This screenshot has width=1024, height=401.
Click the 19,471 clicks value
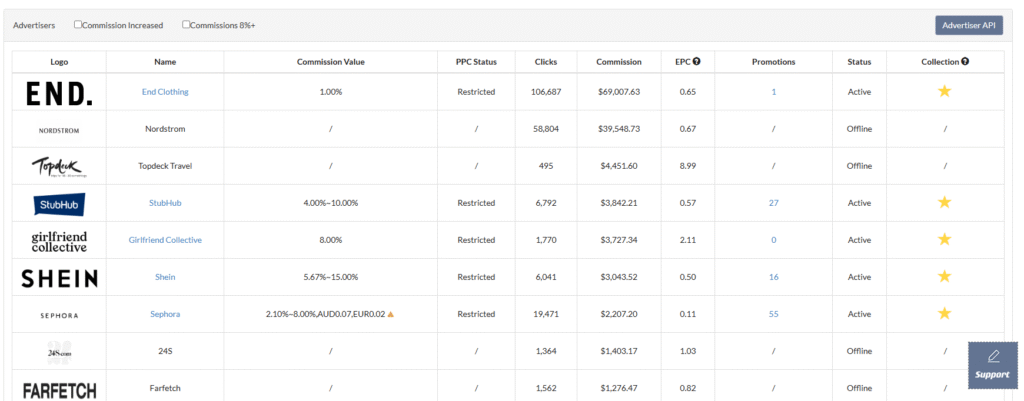point(546,313)
